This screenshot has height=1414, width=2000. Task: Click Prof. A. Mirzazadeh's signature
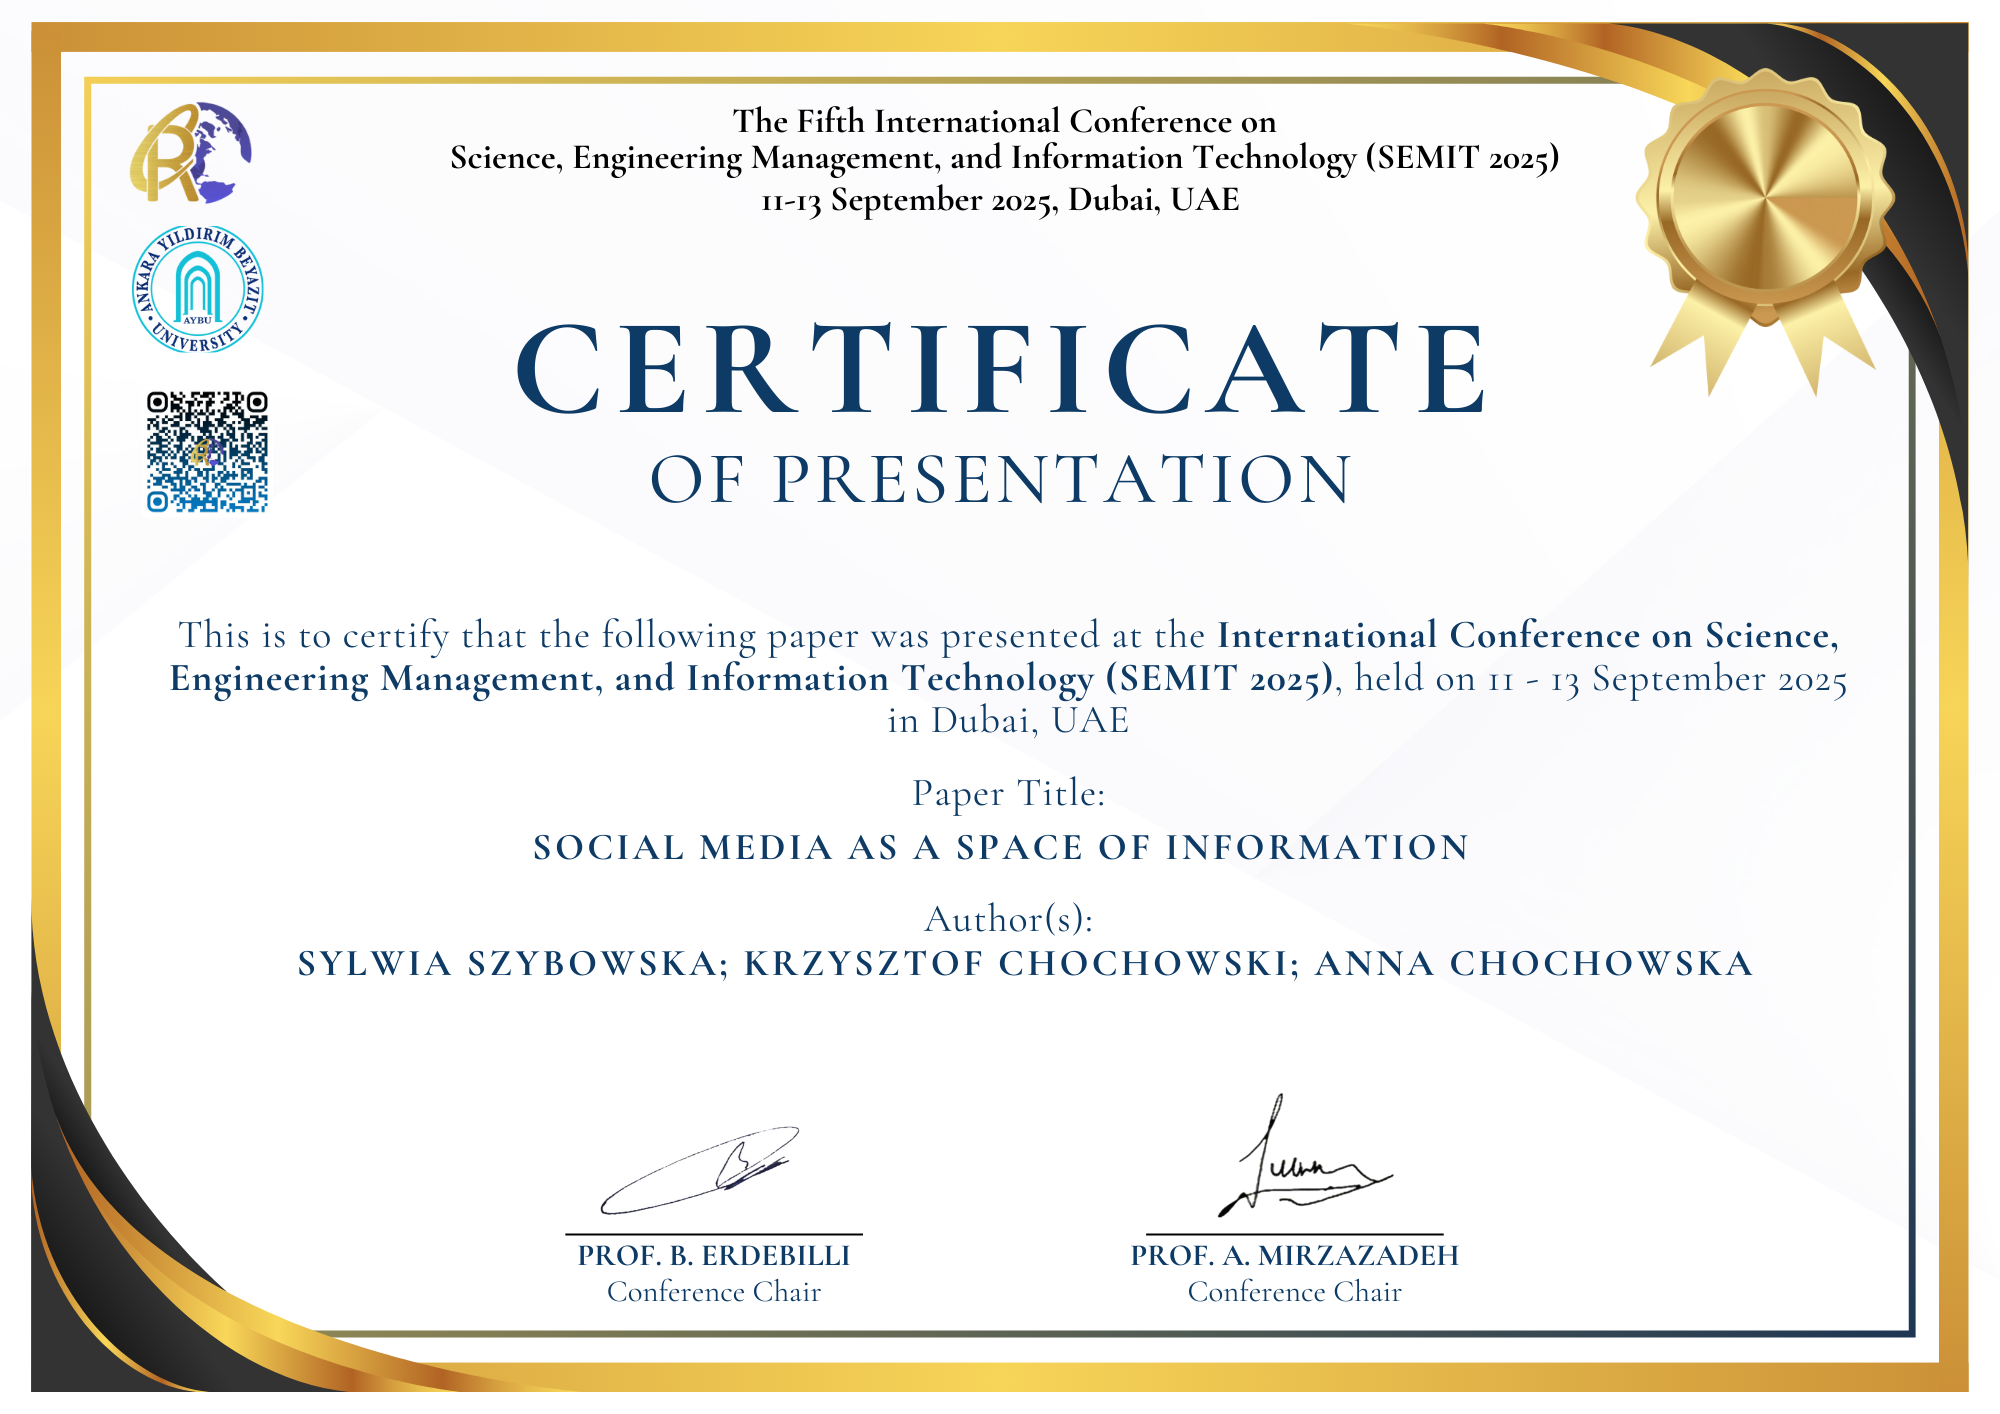1300,1165
